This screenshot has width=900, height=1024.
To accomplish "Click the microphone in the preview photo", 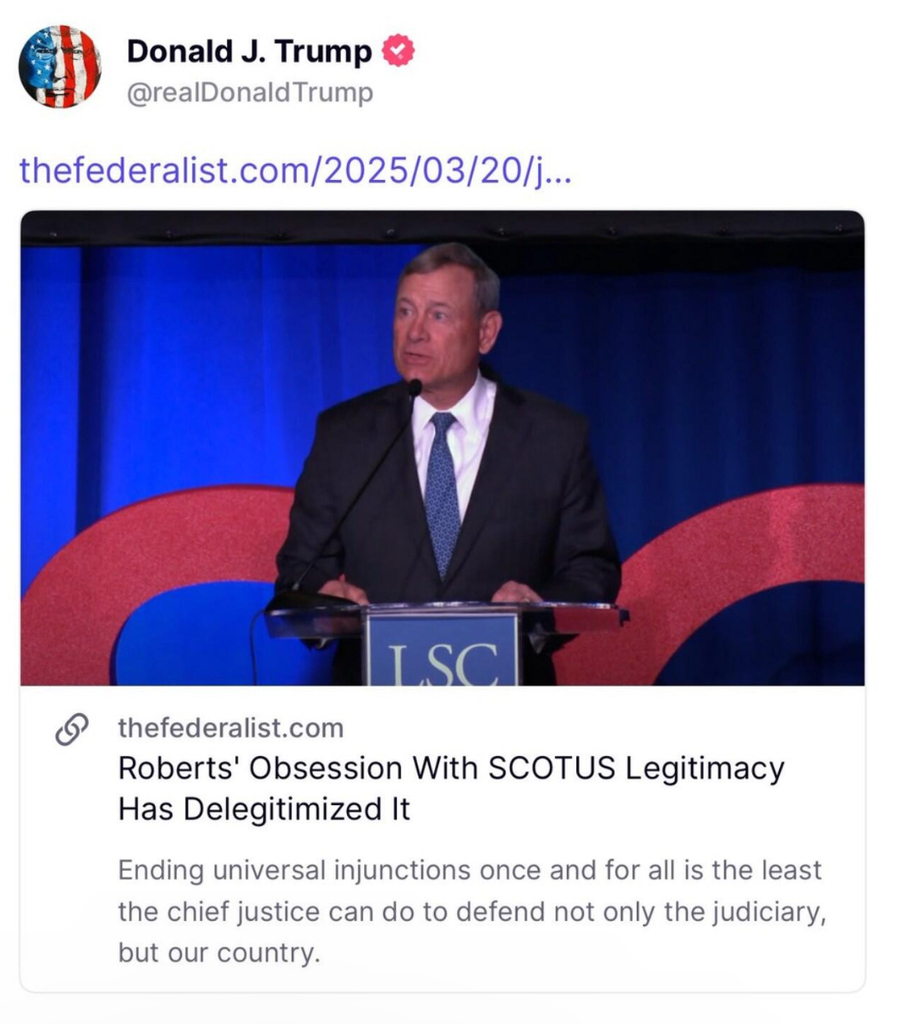I will [x=414, y=388].
